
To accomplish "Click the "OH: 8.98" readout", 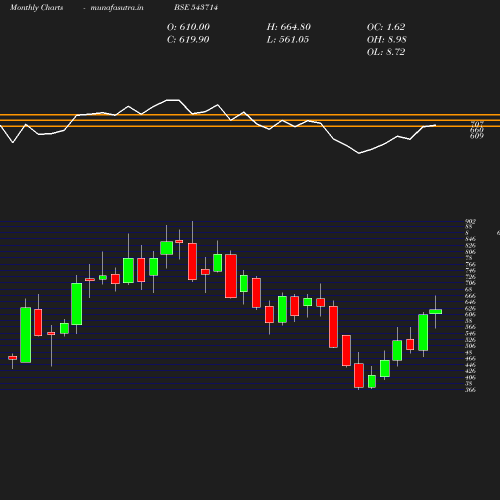I will pyautogui.click(x=387, y=40).
